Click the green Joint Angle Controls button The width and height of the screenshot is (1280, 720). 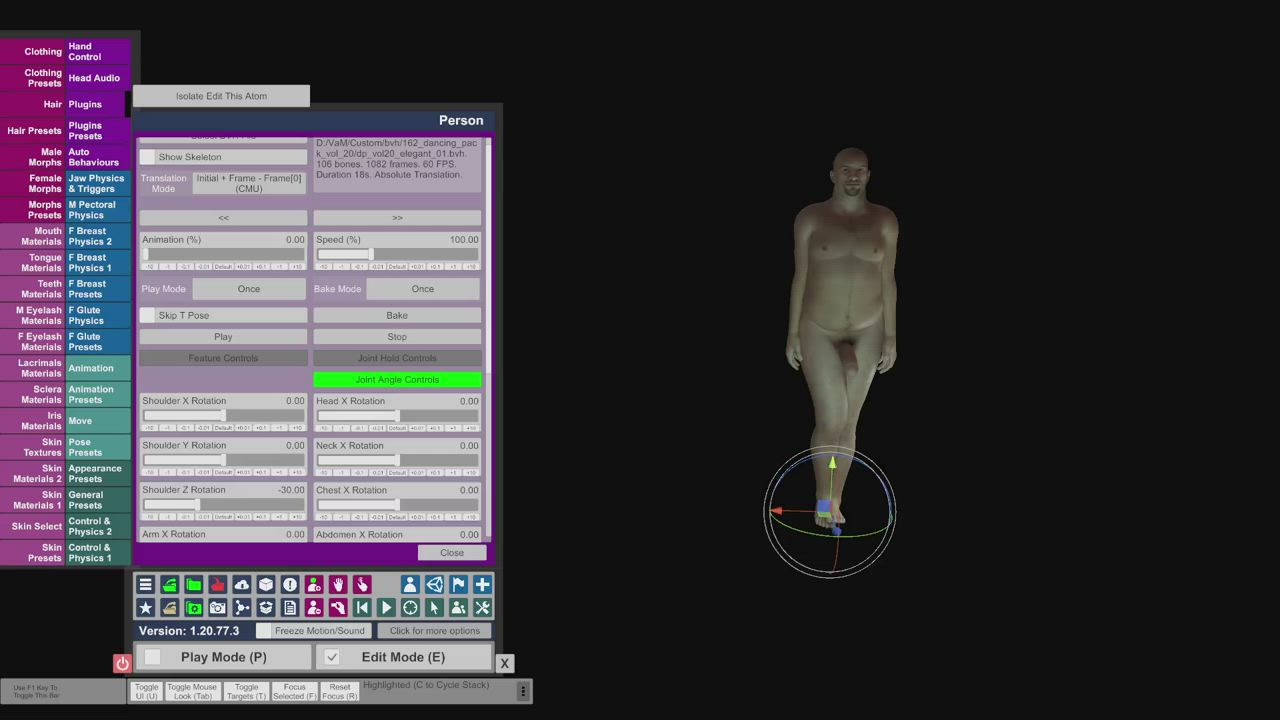coord(397,379)
